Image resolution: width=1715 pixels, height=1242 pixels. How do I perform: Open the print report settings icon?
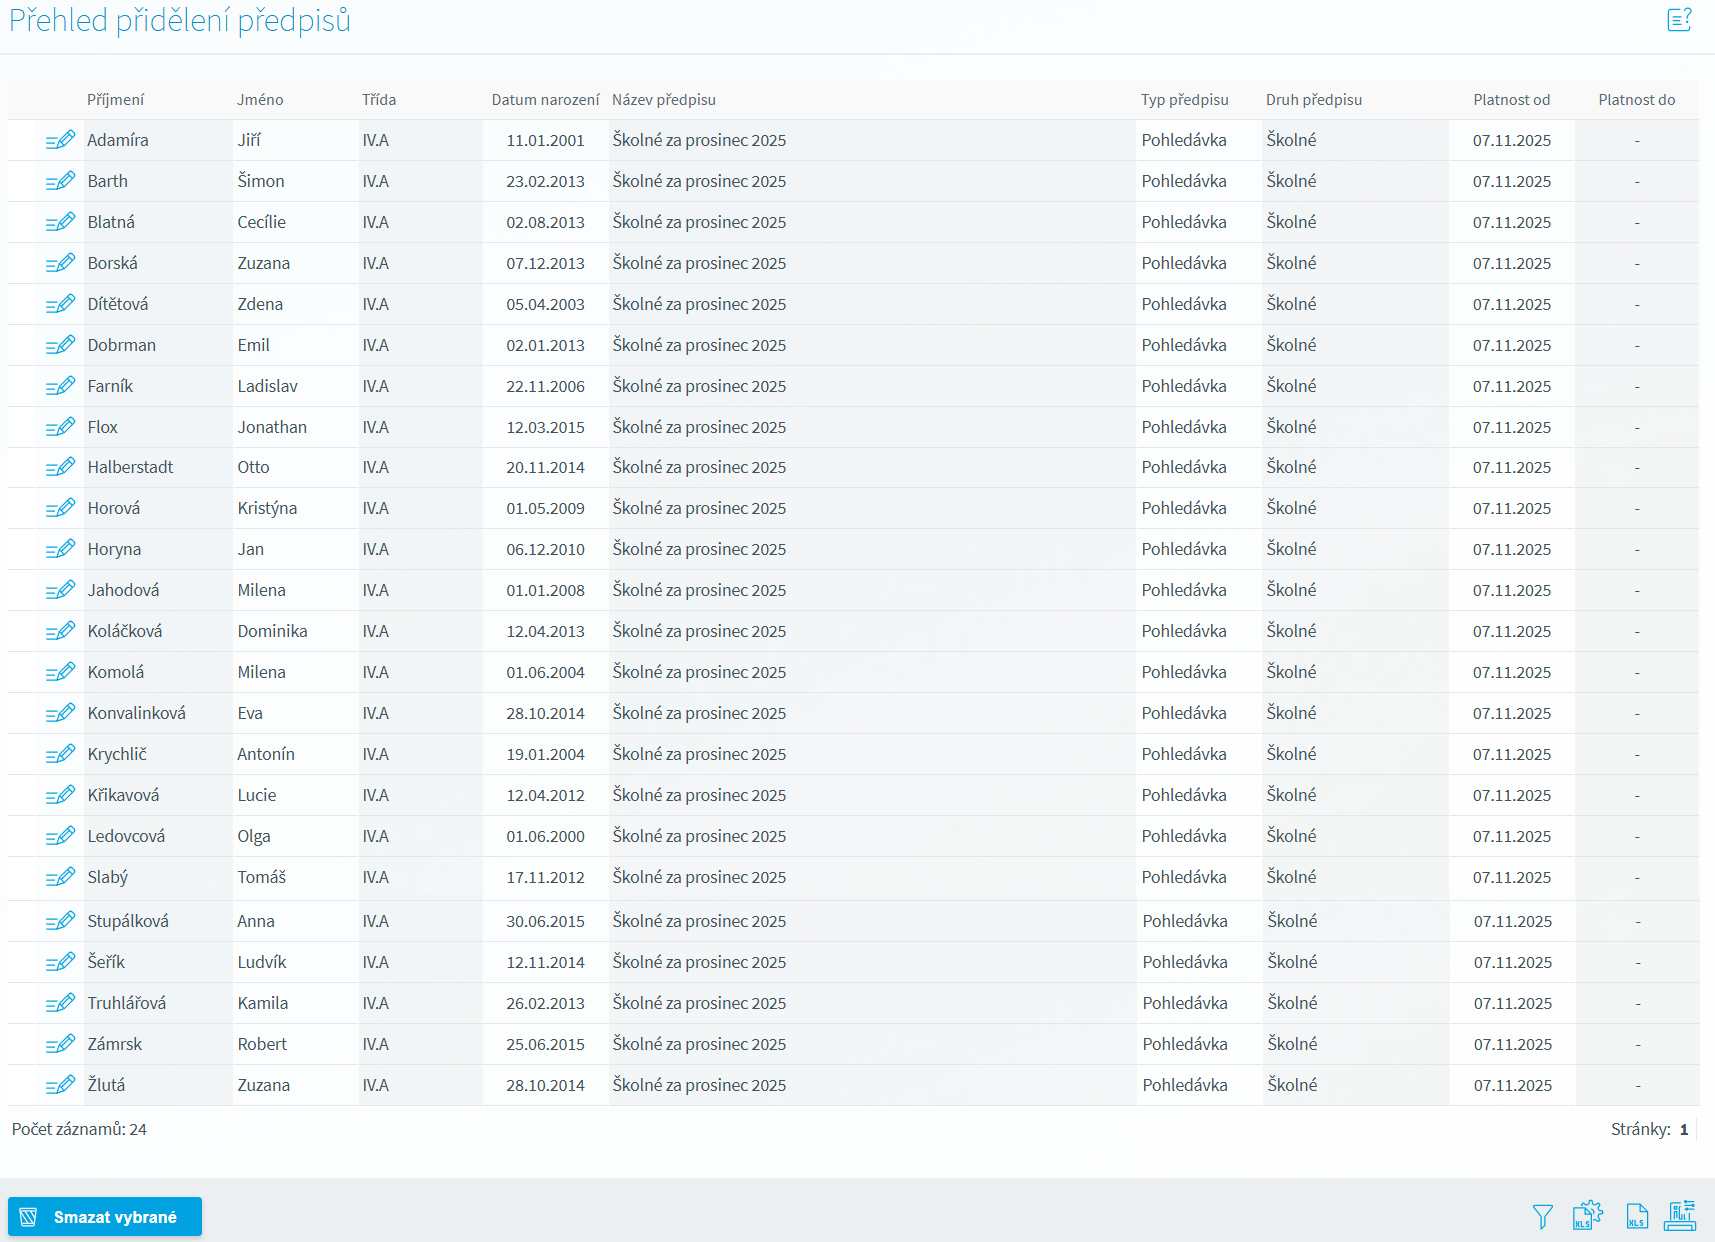(1680, 1216)
